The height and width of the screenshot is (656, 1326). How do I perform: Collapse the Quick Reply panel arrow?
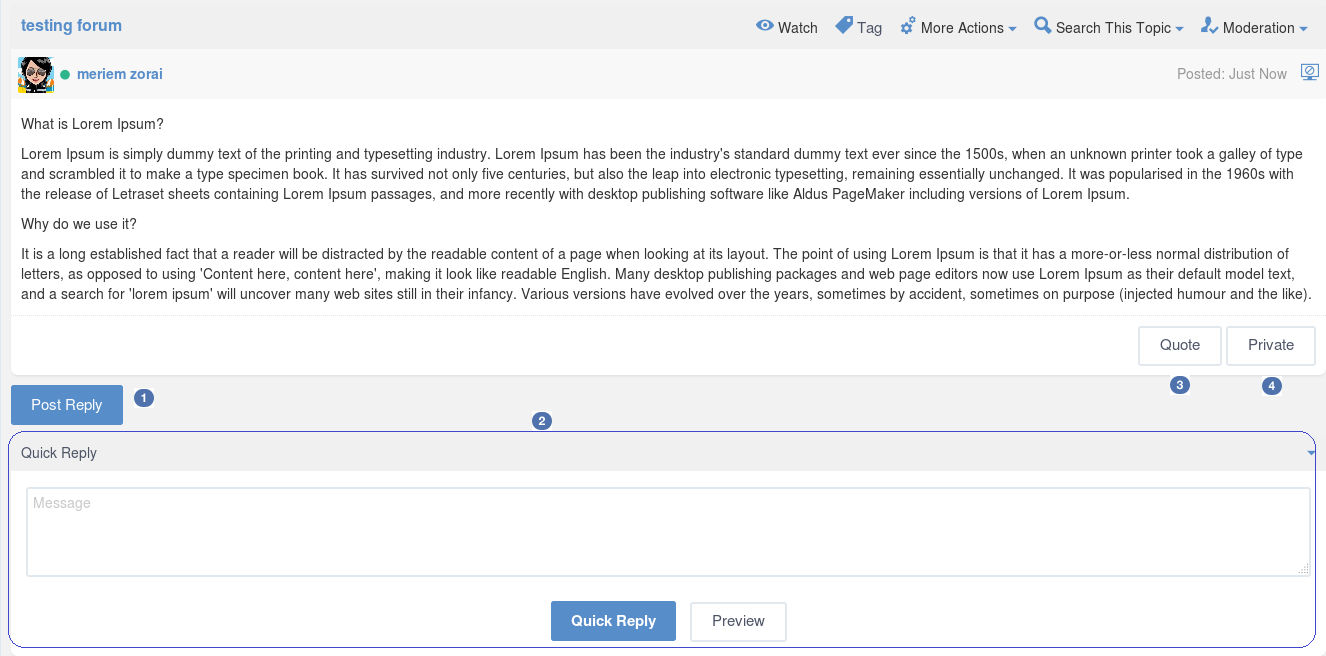tap(1311, 453)
